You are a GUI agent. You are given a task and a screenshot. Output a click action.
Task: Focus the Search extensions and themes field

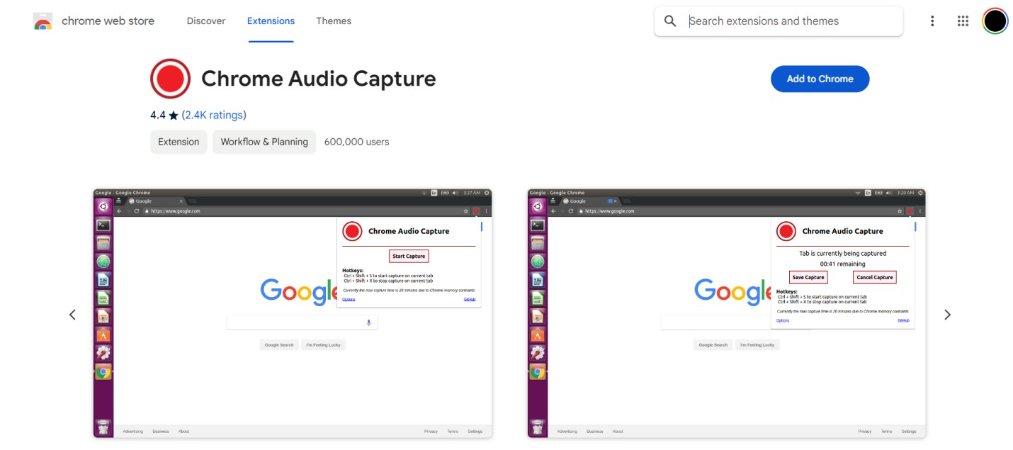[790, 21]
